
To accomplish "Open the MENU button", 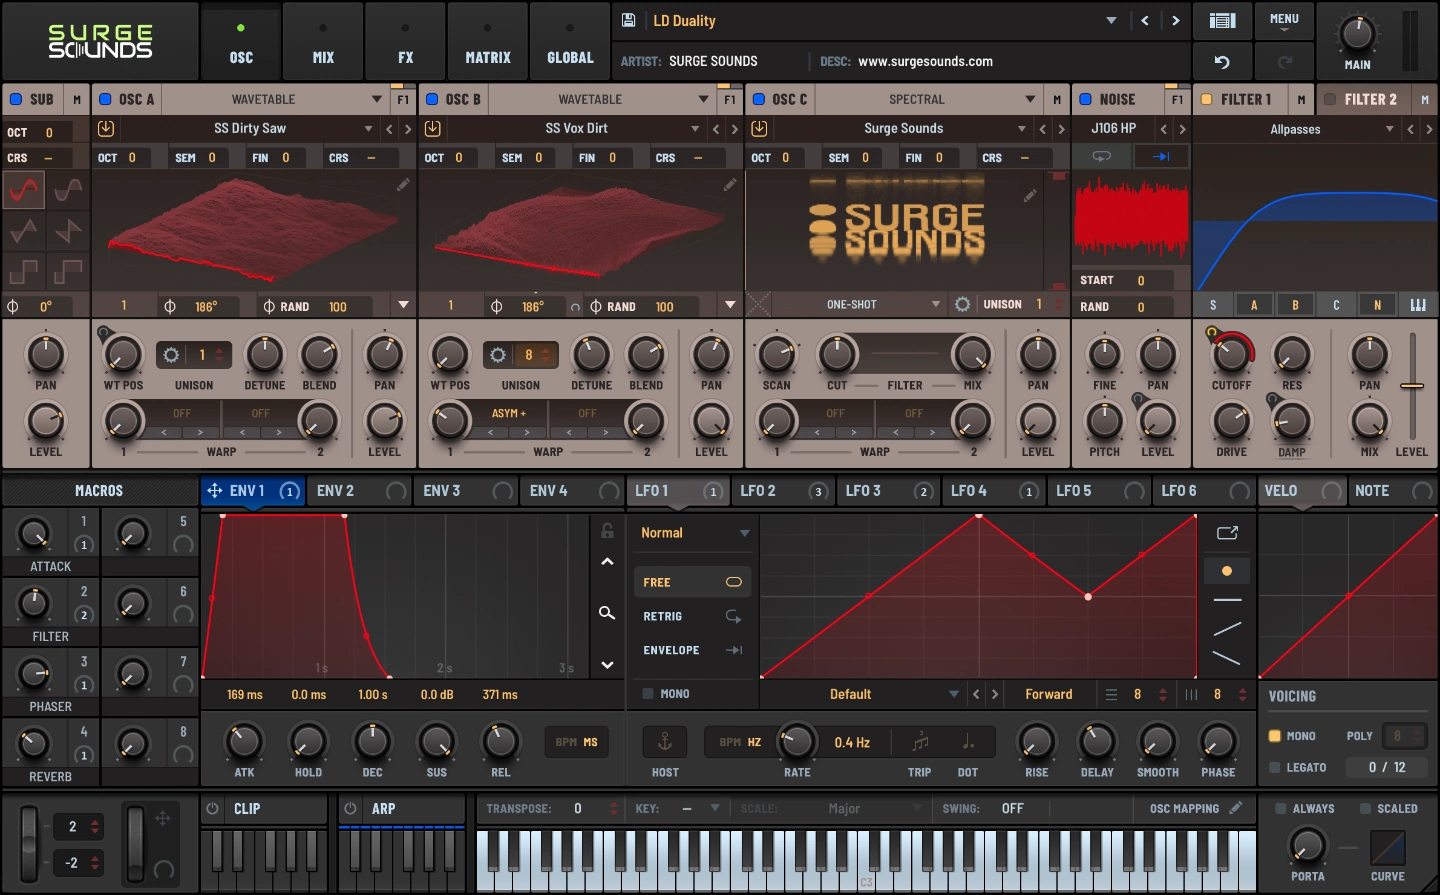I will click(1284, 21).
